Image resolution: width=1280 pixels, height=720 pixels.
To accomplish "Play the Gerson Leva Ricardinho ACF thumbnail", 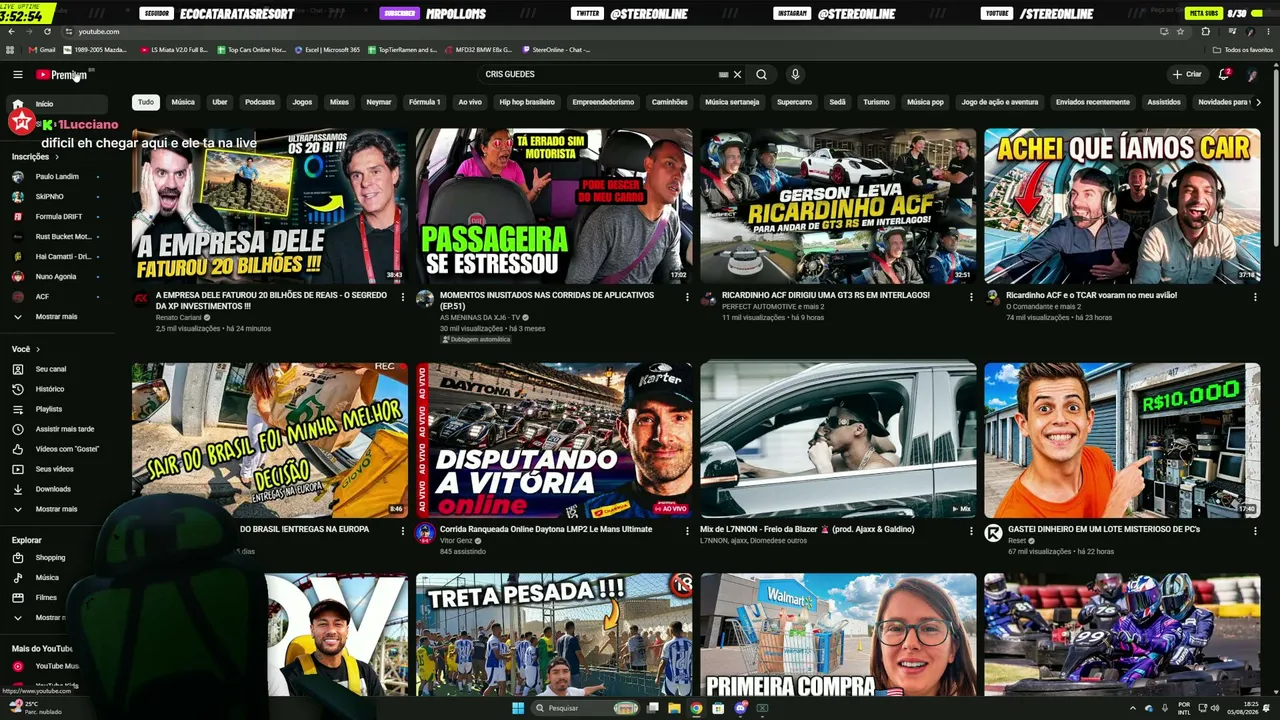I will click(x=838, y=206).
